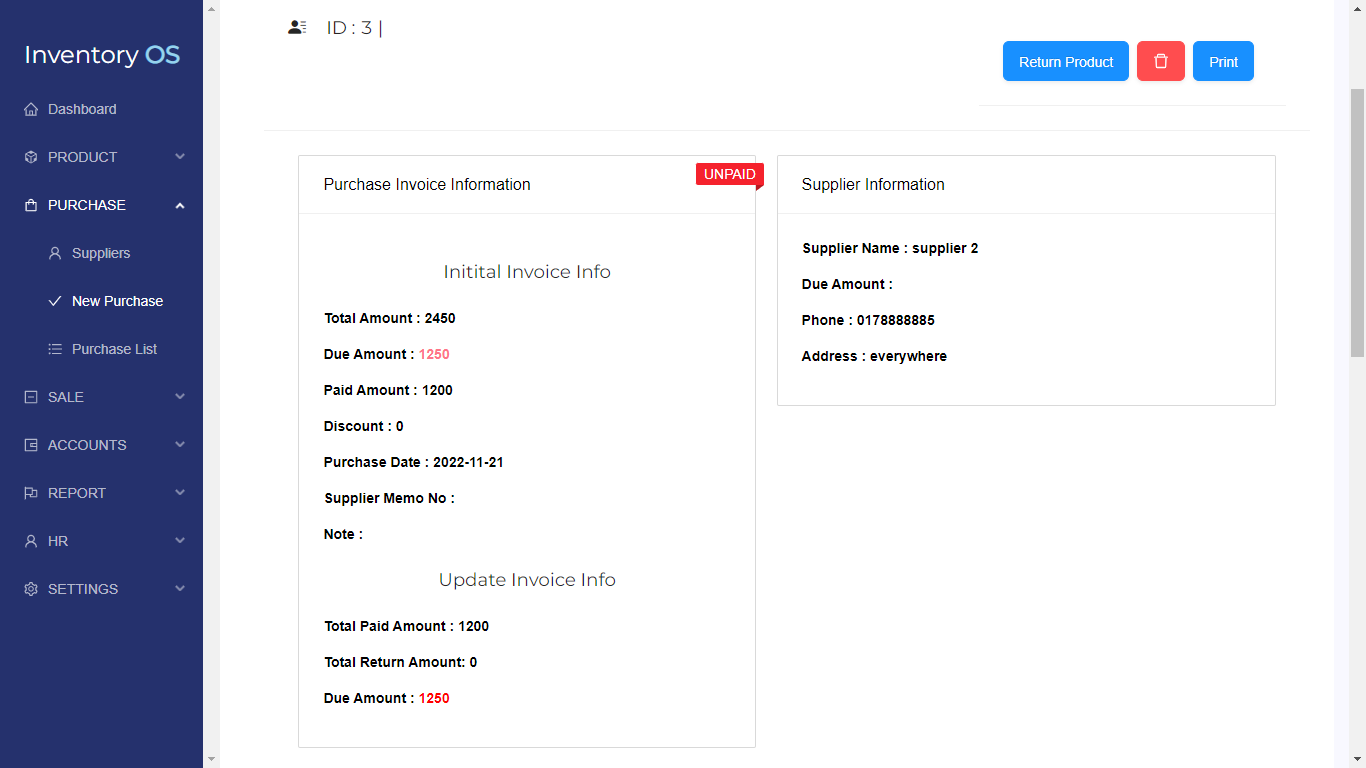Click the Purchase List list icon
Screen dimensions: 1366x768
click(55, 349)
